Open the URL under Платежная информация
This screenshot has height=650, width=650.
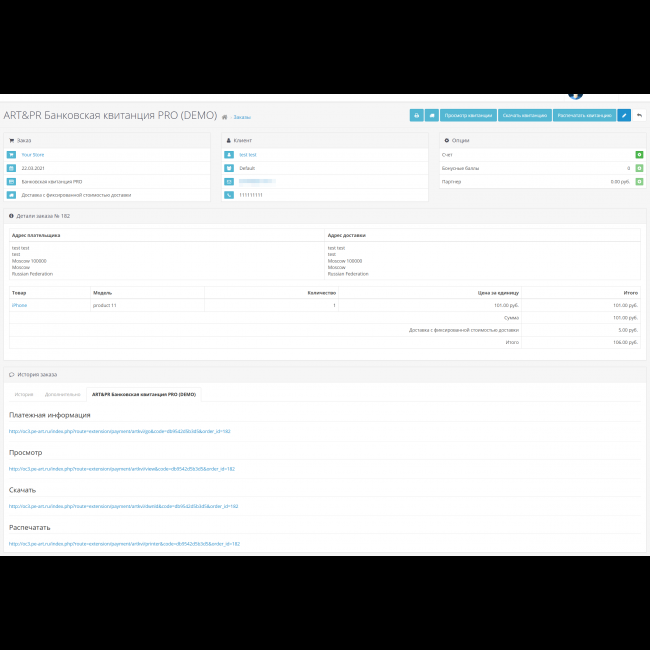click(119, 431)
